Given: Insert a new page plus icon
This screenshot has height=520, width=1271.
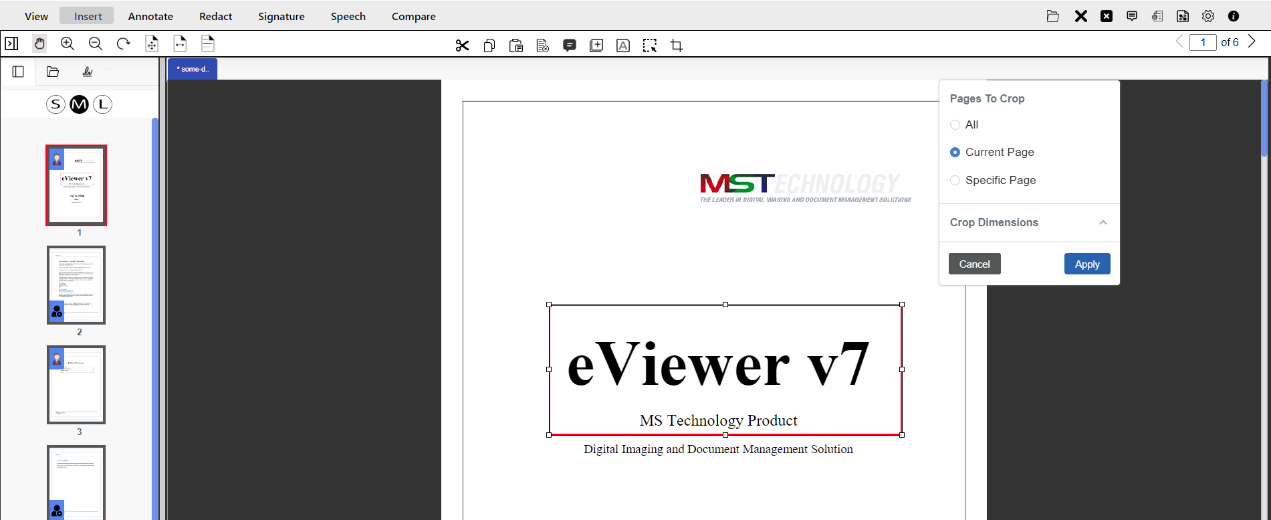Looking at the screenshot, I should coord(597,45).
